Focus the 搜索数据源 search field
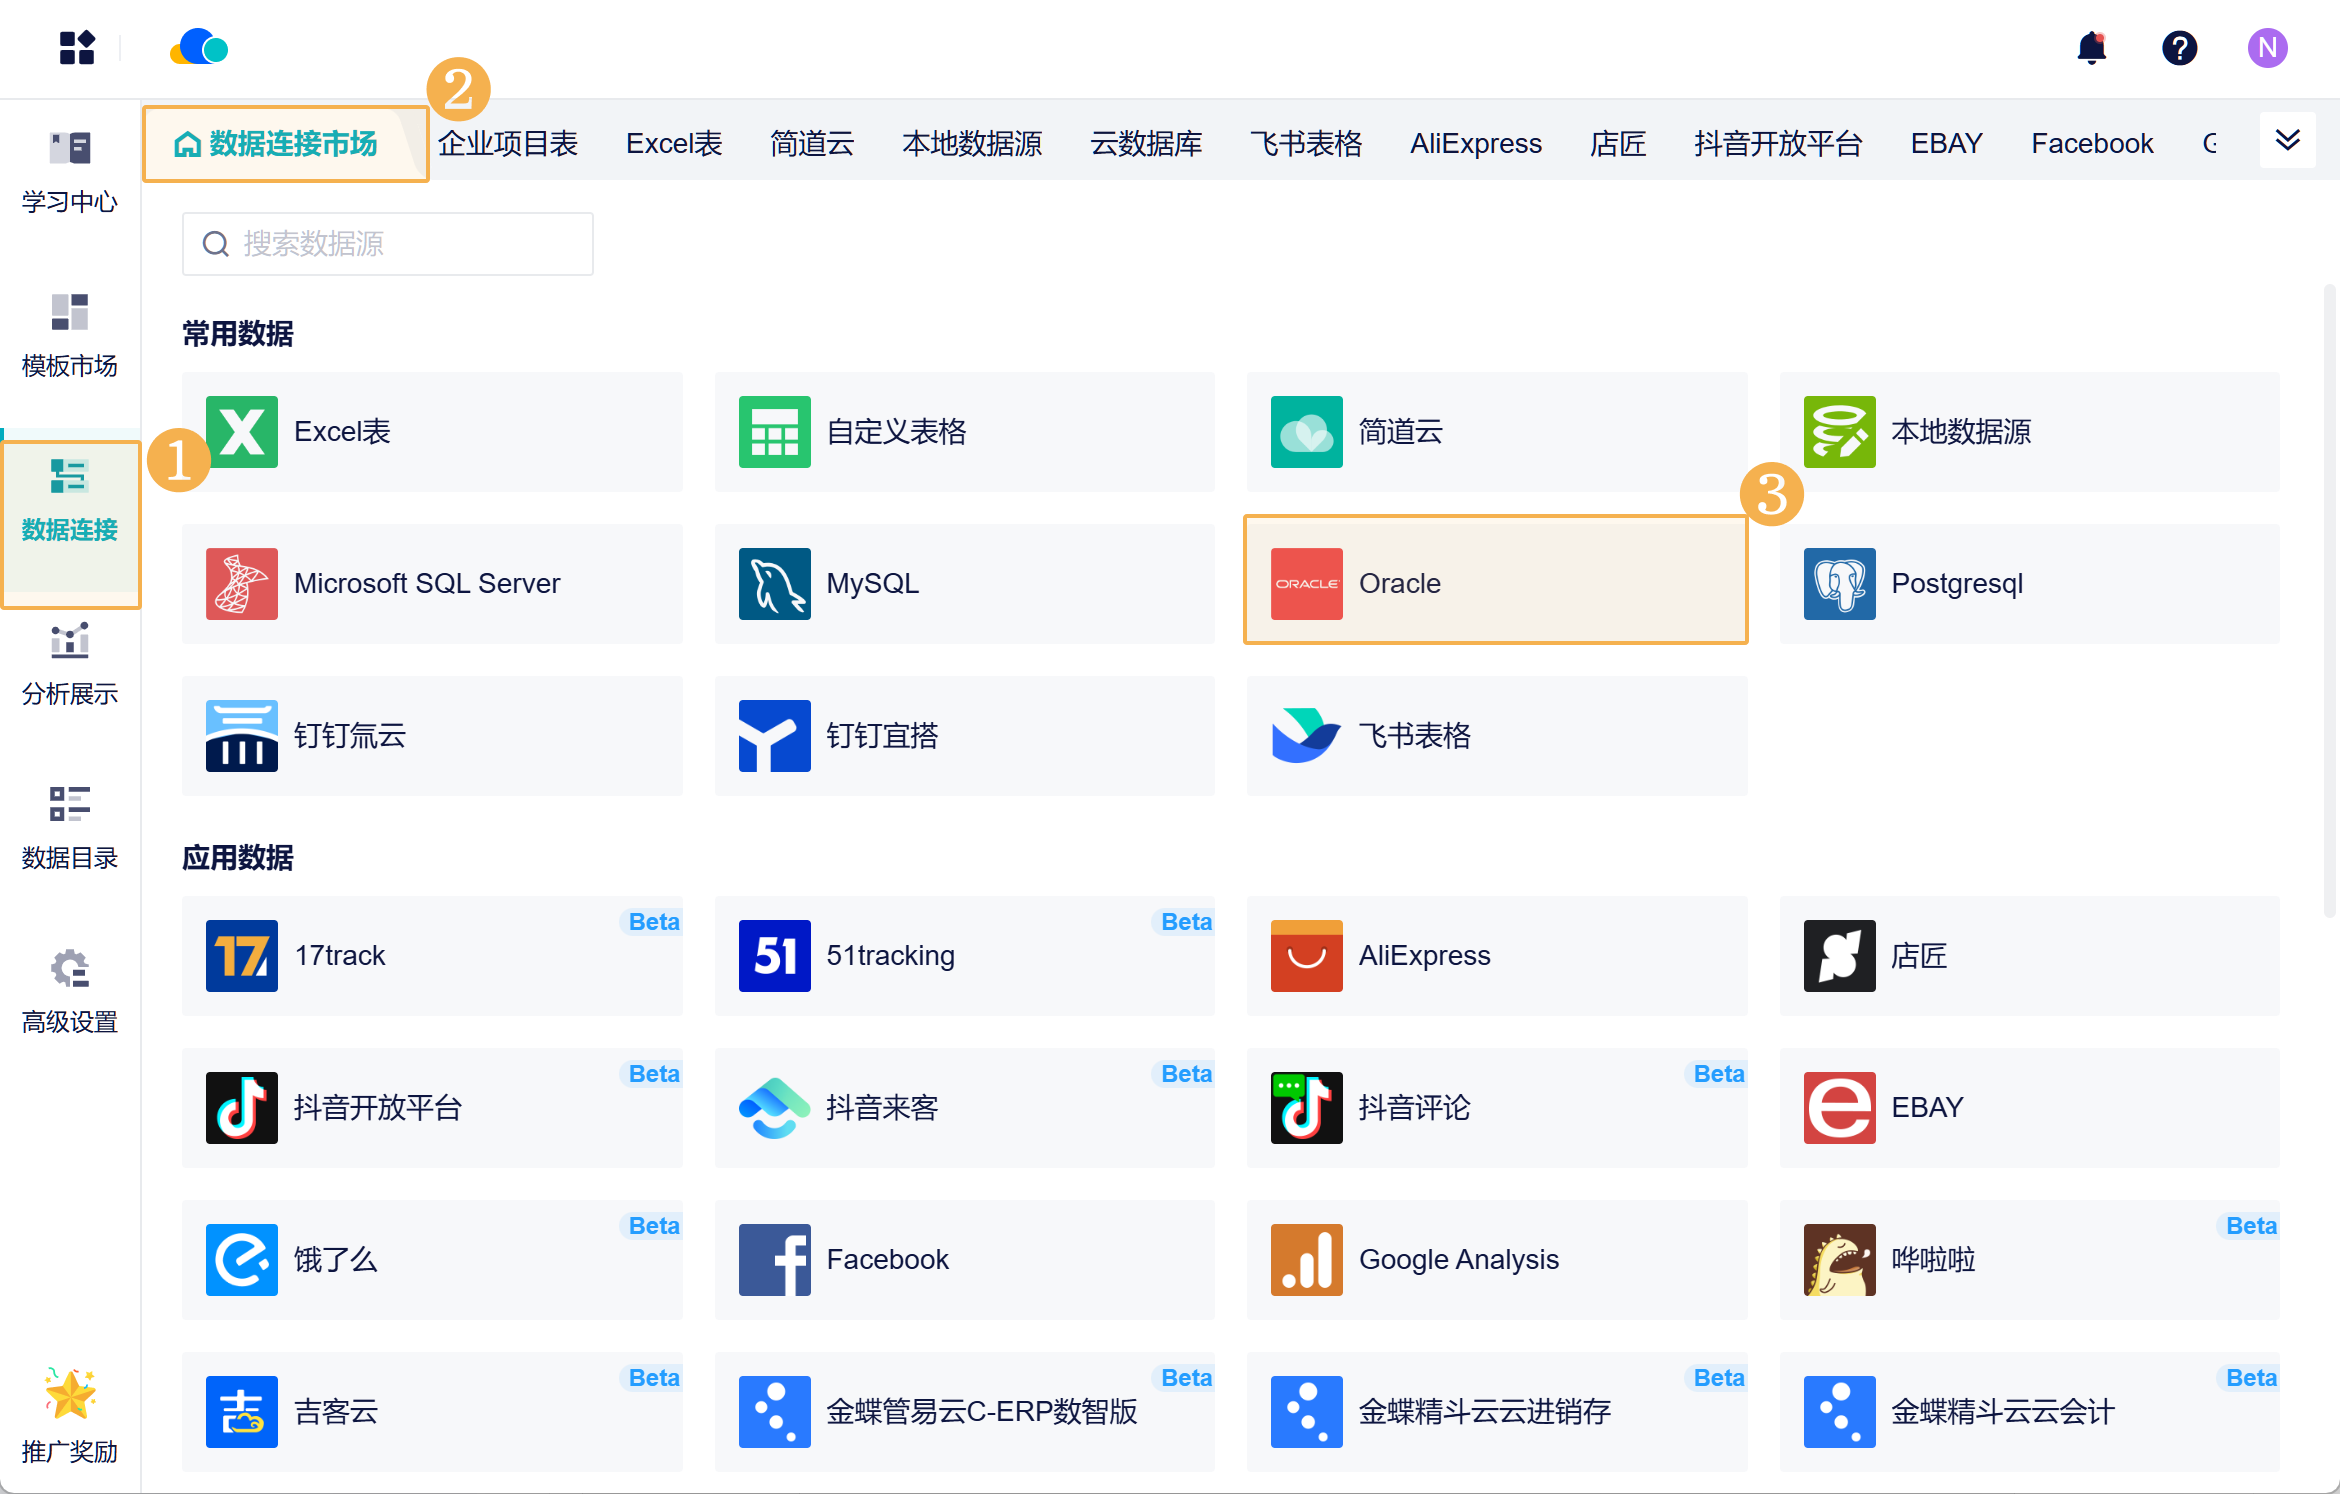This screenshot has height=1494, width=2340. (388, 244)
